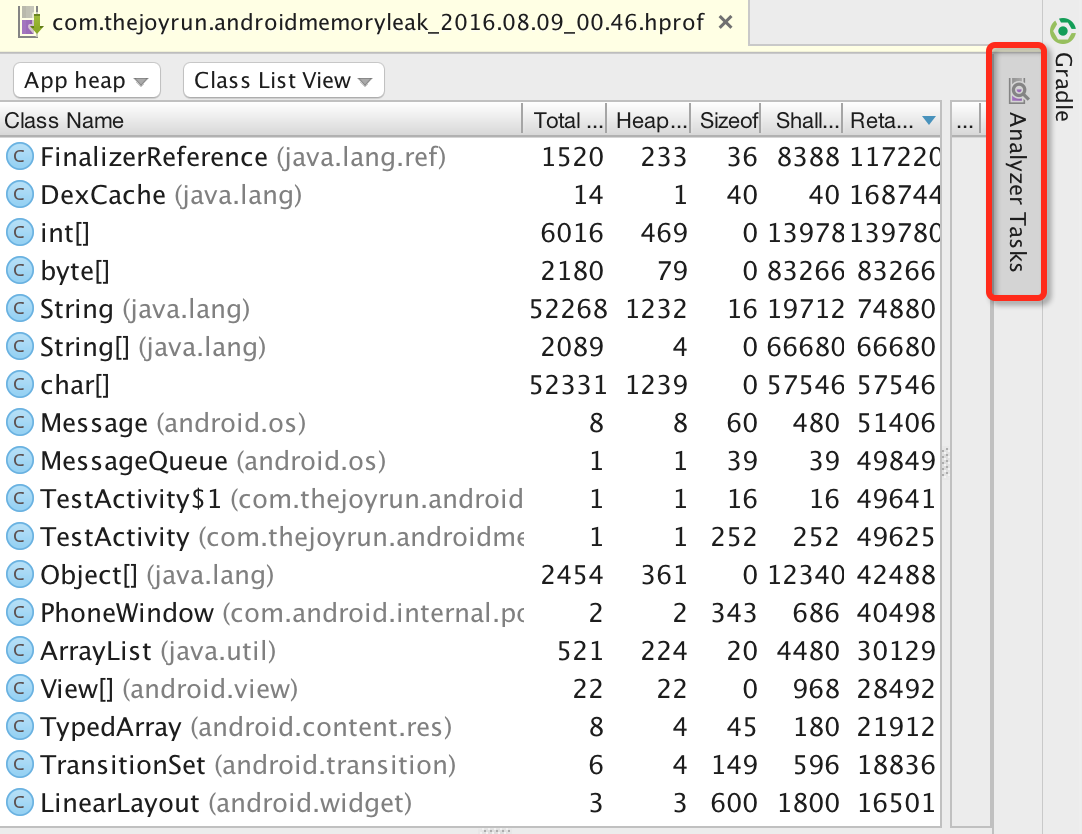Click the class icon beside Message
The image size is (1082, 834).
[20, 422]
